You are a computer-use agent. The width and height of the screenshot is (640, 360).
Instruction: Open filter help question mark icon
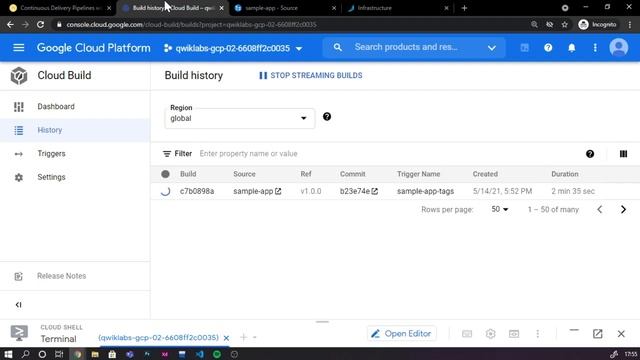[x=590, y=154]
